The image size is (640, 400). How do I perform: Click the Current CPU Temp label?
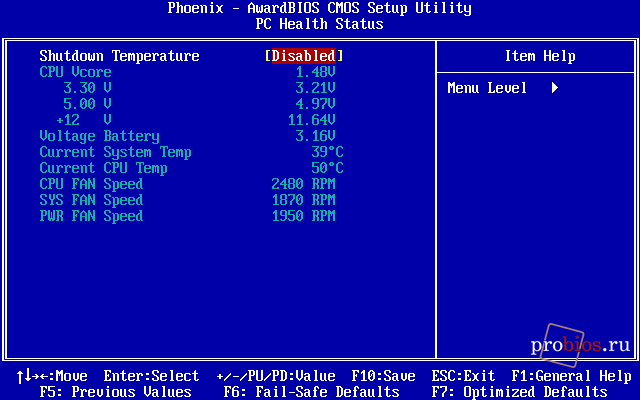(103, 168)
